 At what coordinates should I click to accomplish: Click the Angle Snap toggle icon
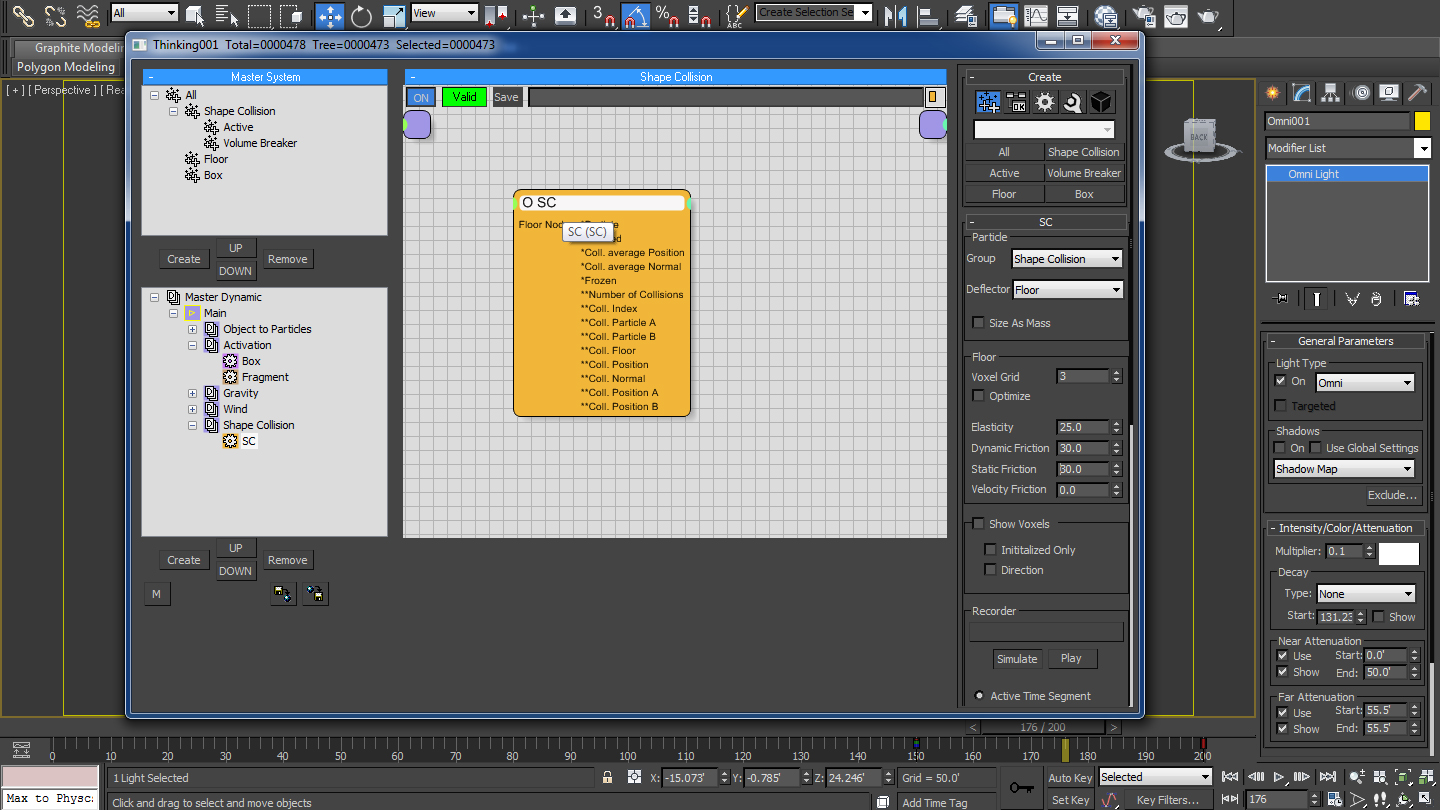tap(636, 15)
